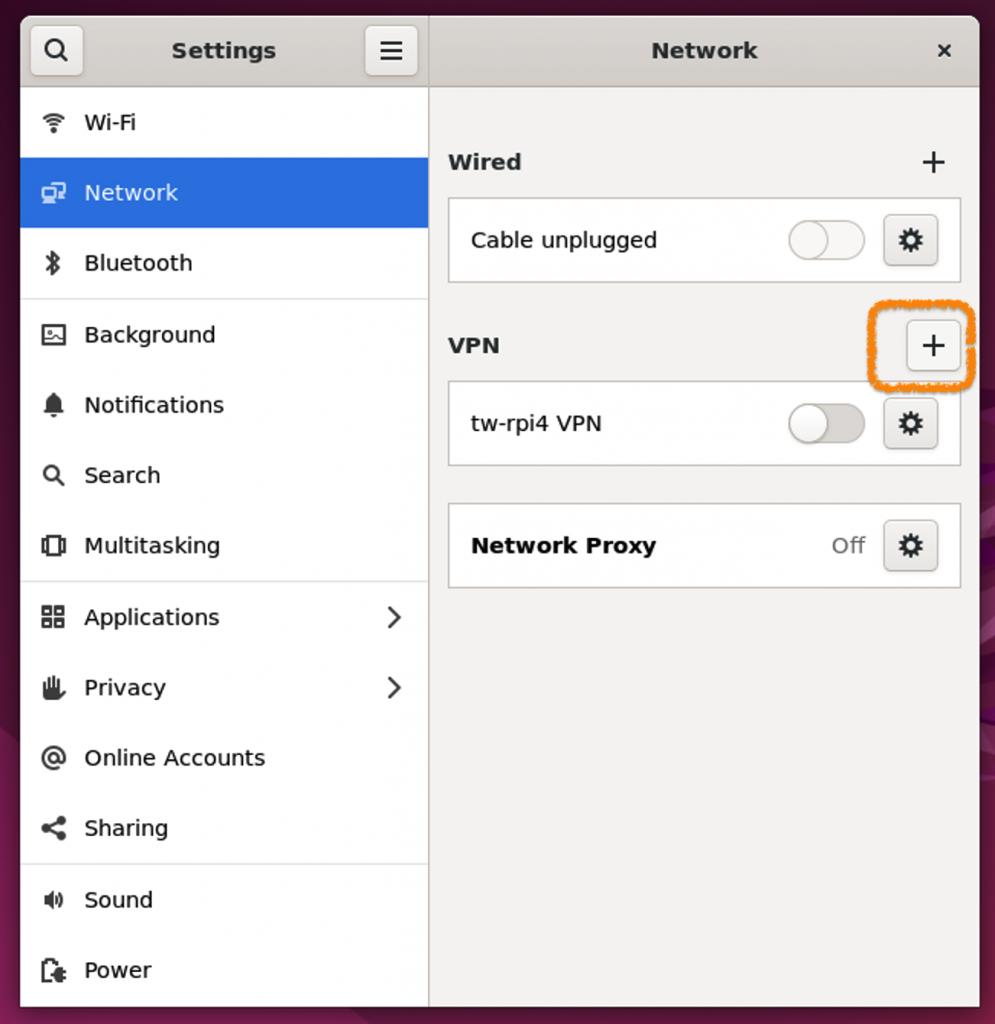Image resolution: width=995 pixels, height=1024 pixels.
Task: Open gear settings for Cable unplugged connection
Action: [x=910, y=240]
